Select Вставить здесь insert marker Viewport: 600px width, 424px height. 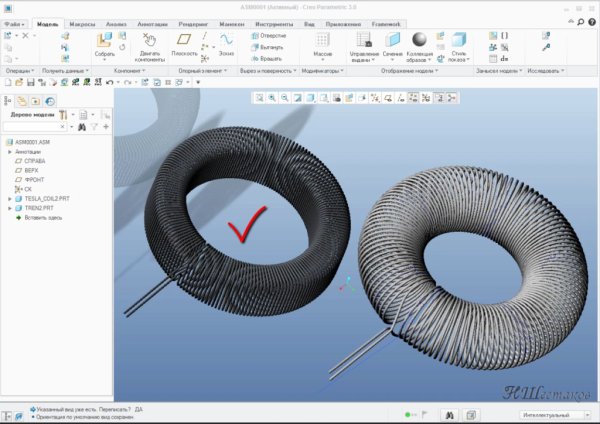[x=39, y=218]
